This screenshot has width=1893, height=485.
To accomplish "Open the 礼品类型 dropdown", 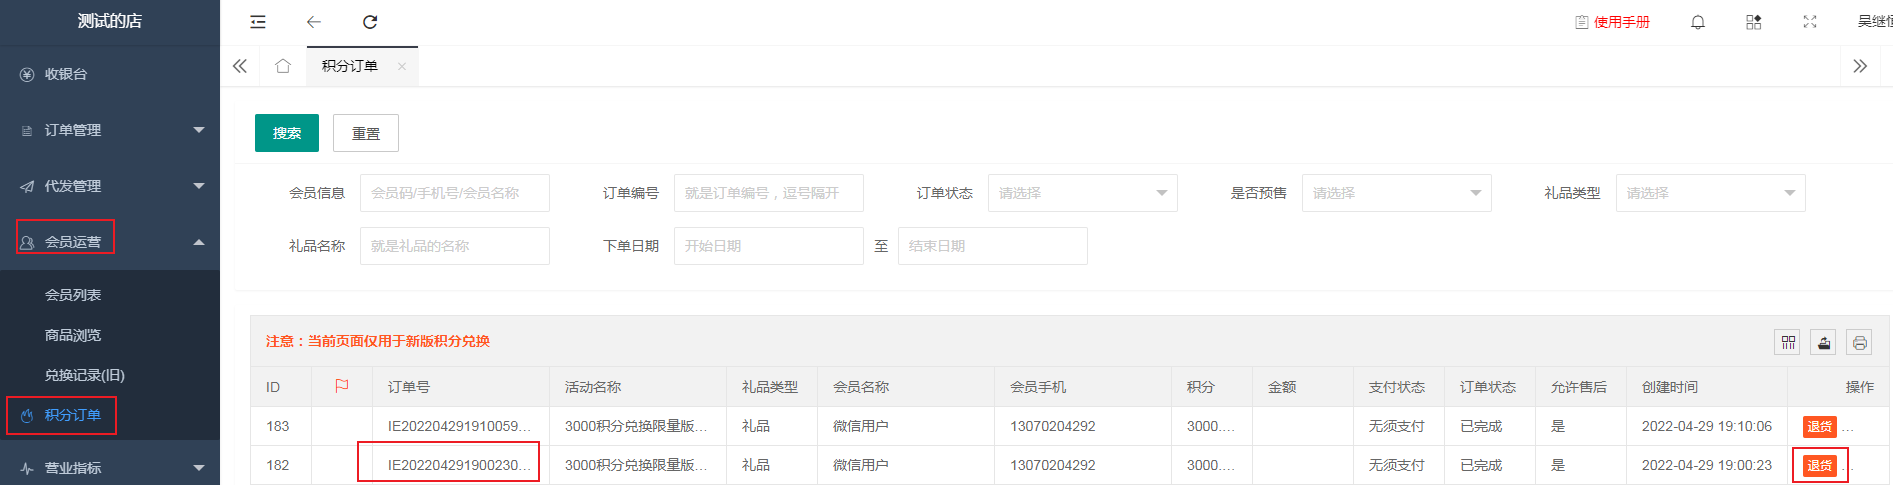I will pos(1711,193).
